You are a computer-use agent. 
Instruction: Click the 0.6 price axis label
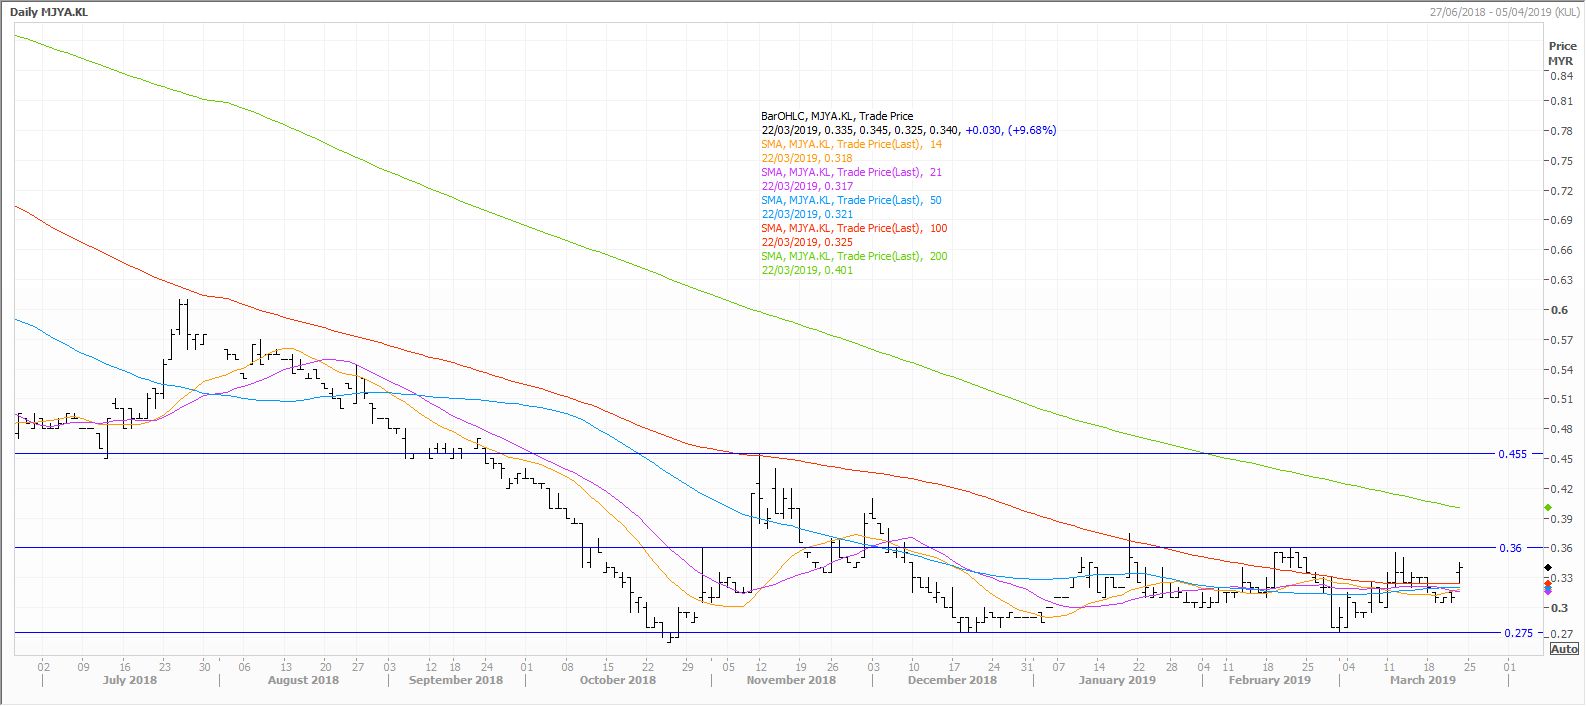1558,310
